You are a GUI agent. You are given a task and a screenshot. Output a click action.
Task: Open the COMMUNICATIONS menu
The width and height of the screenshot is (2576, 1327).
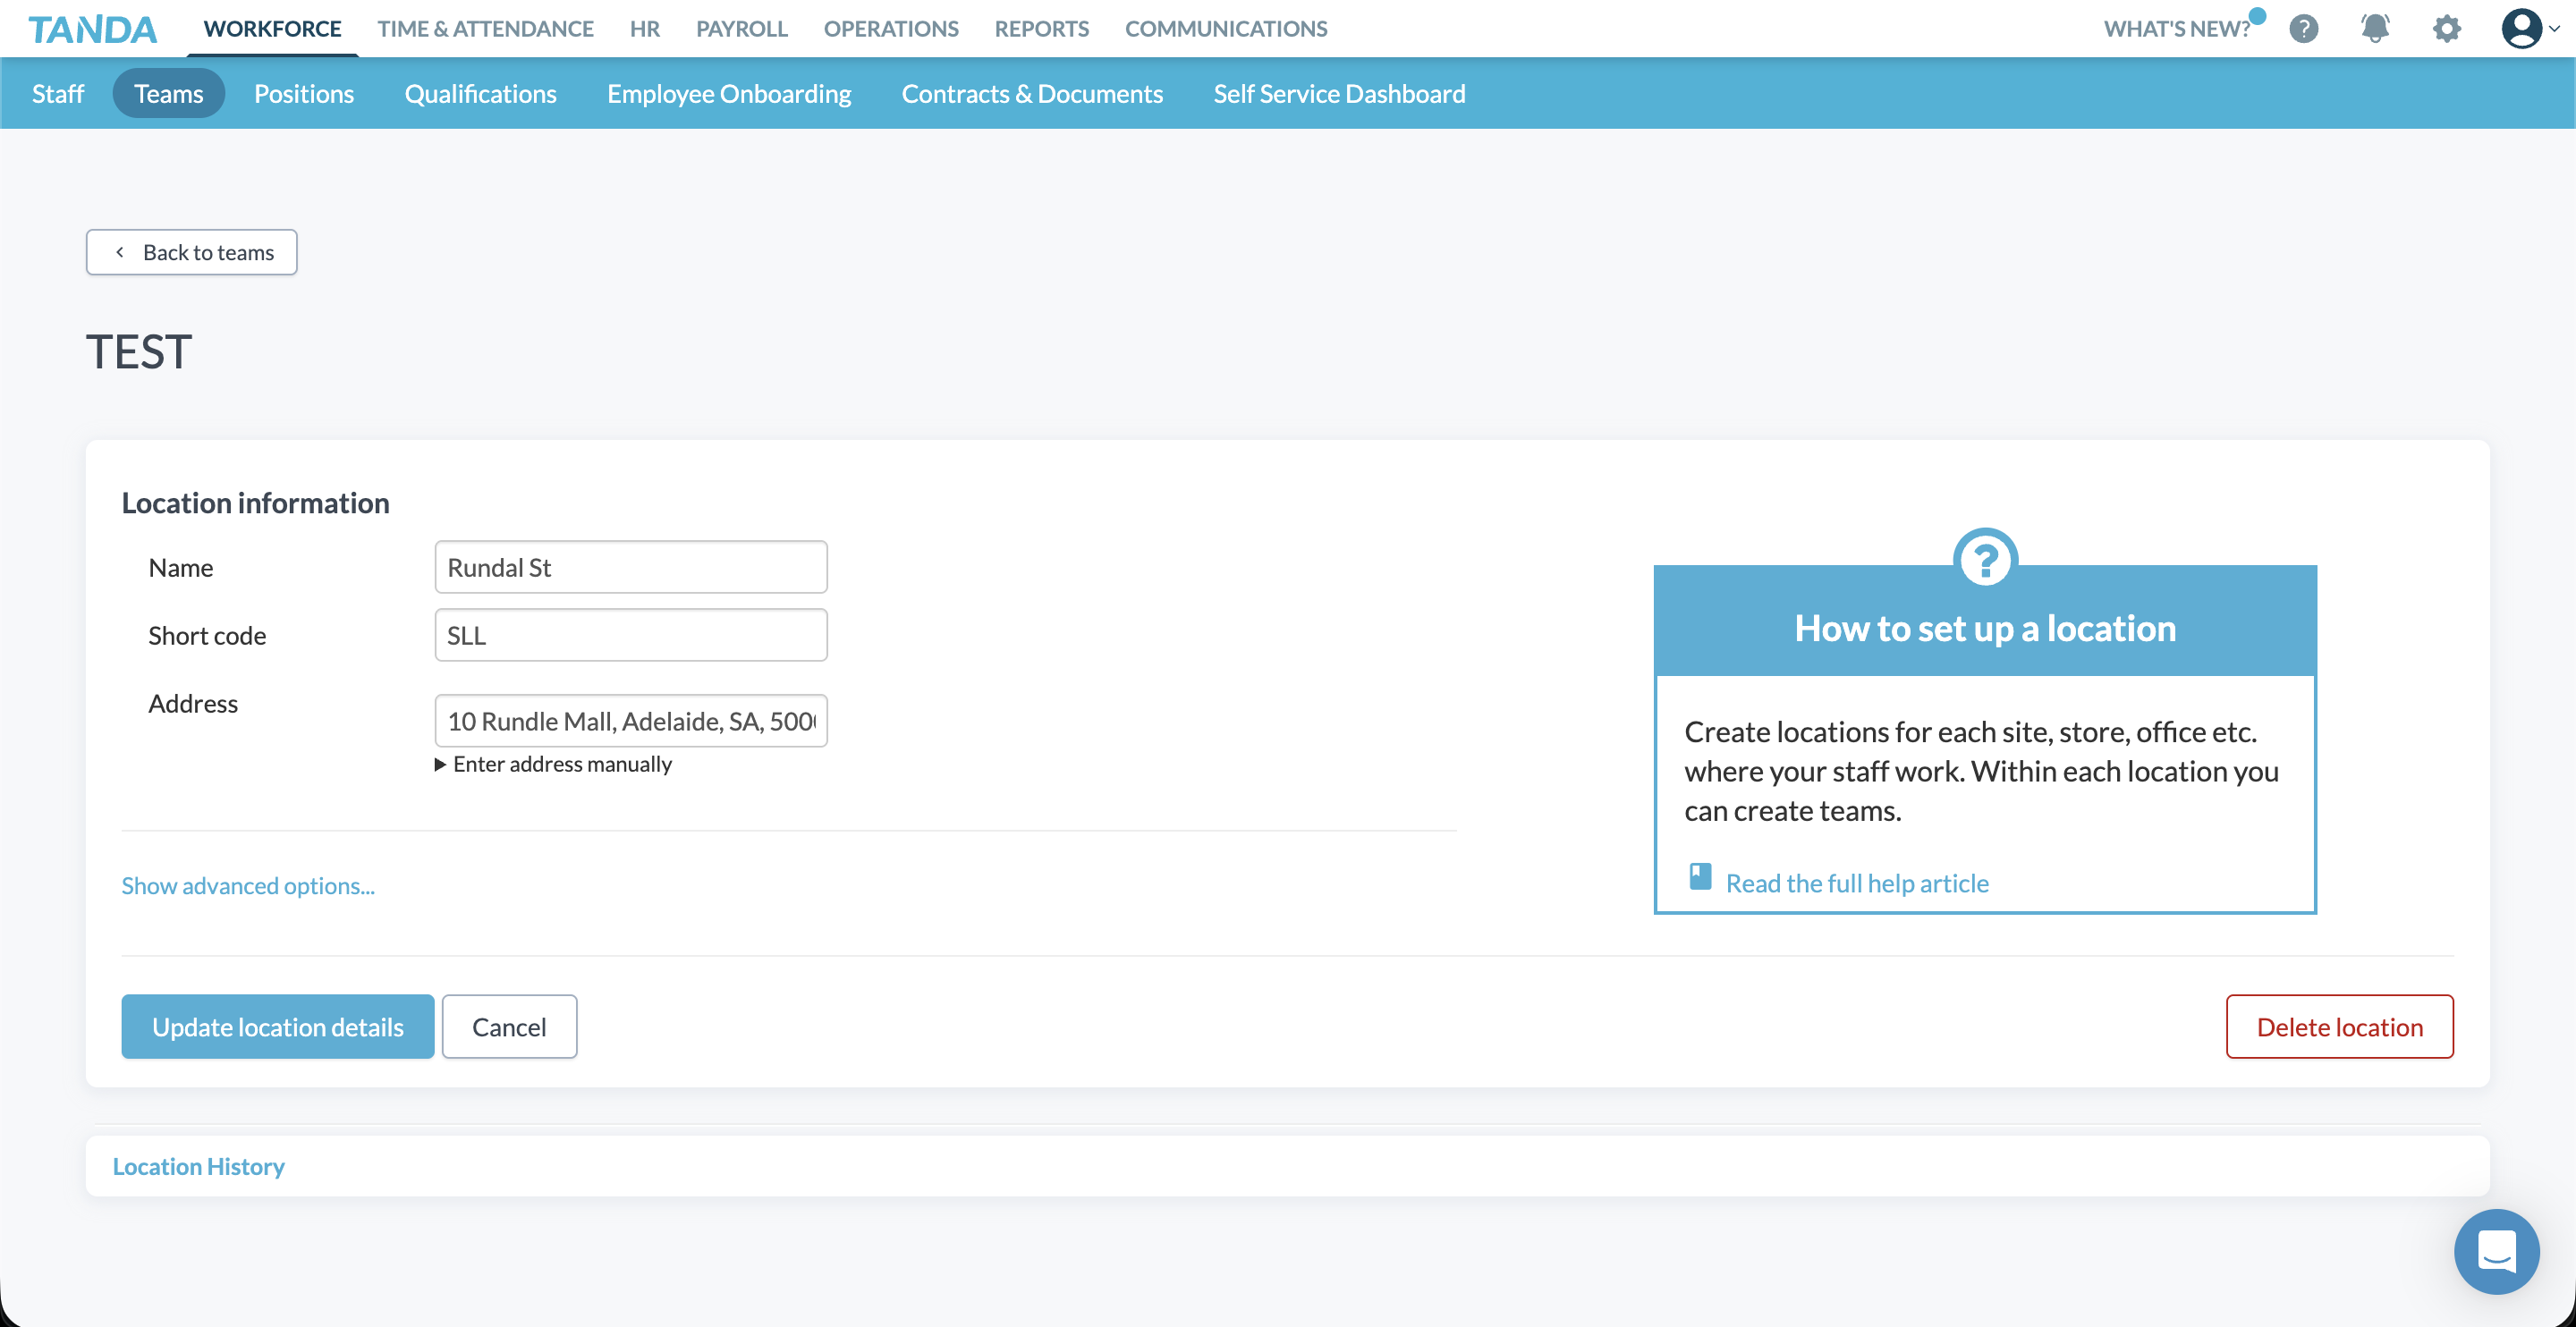pos(1225,29)
